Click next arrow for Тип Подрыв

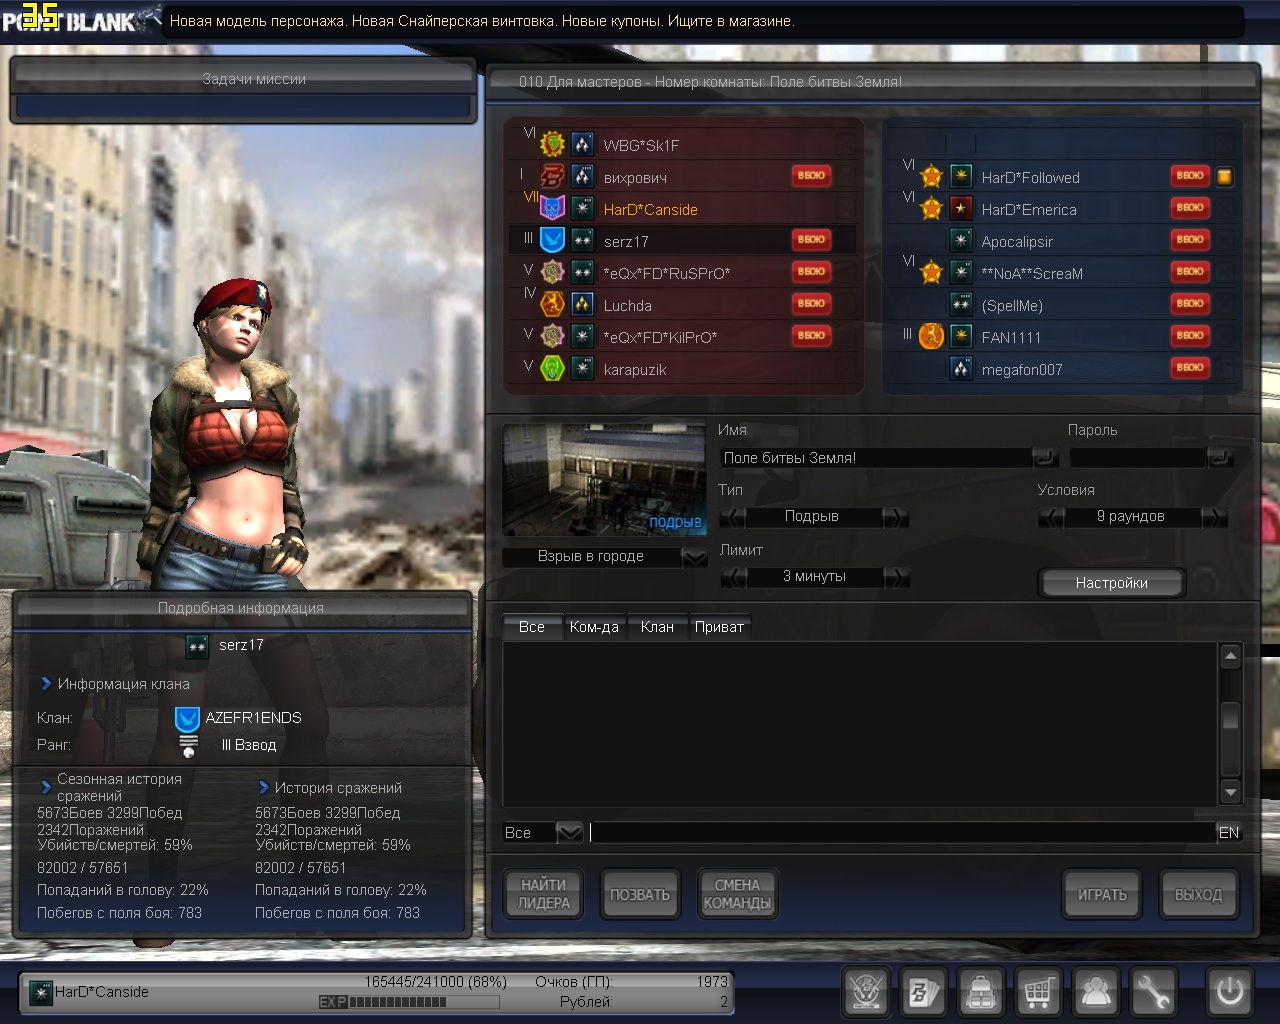[897, 517]
